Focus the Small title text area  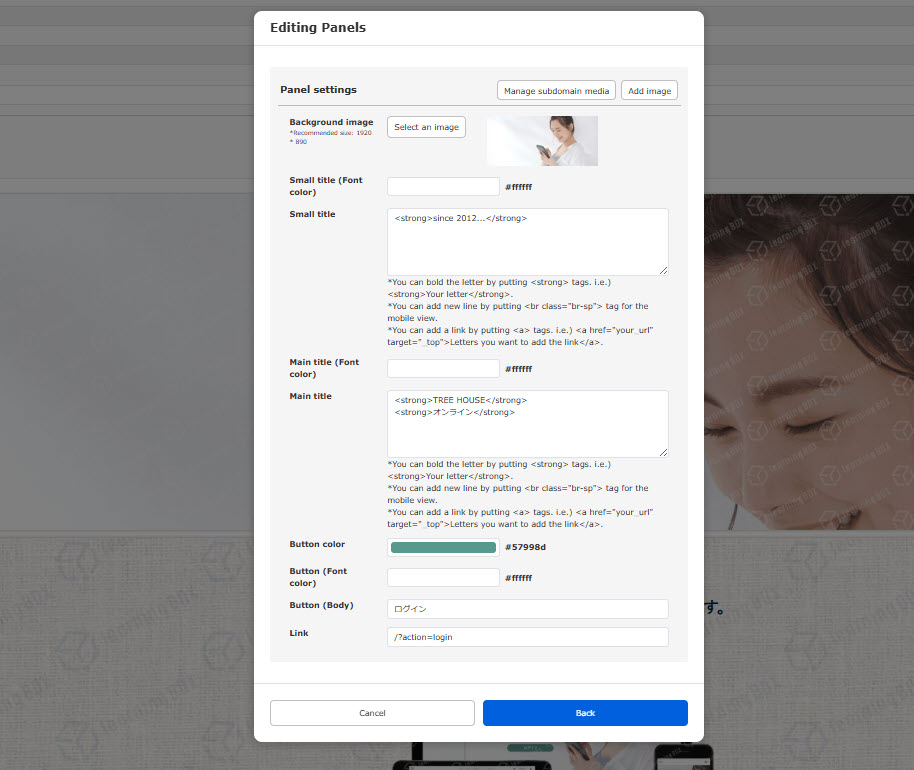[x=527, y=241]
